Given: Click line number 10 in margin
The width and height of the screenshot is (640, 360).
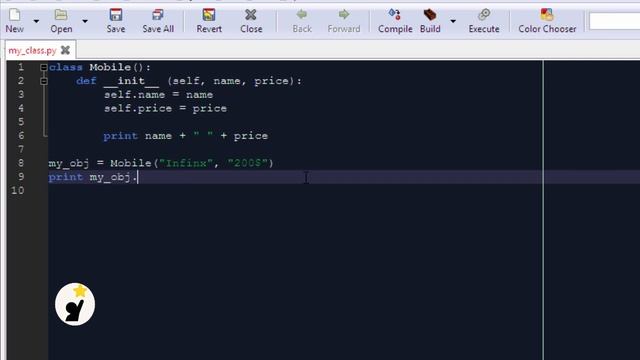Looking at the screenshot, I should coord(18,190).
